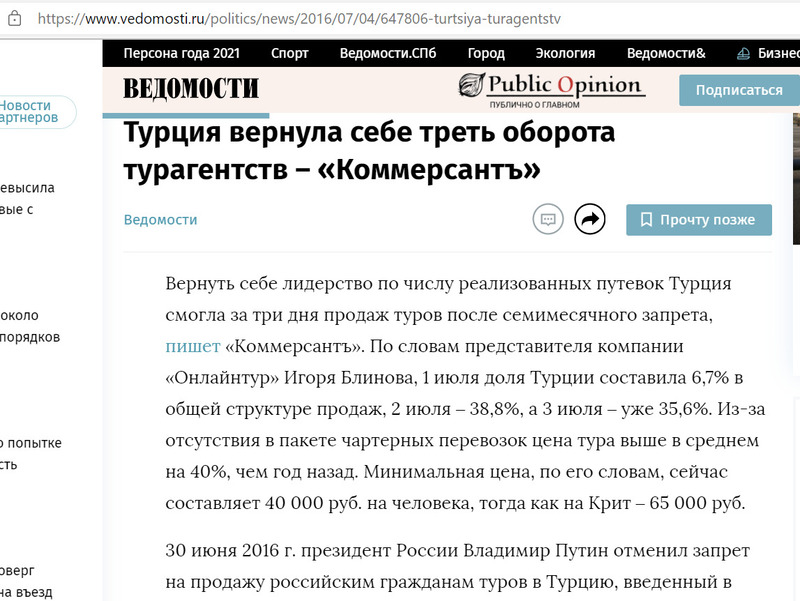Click the Ведомости logo
Screen dimensions: 800x601
[x=191, y=89]
